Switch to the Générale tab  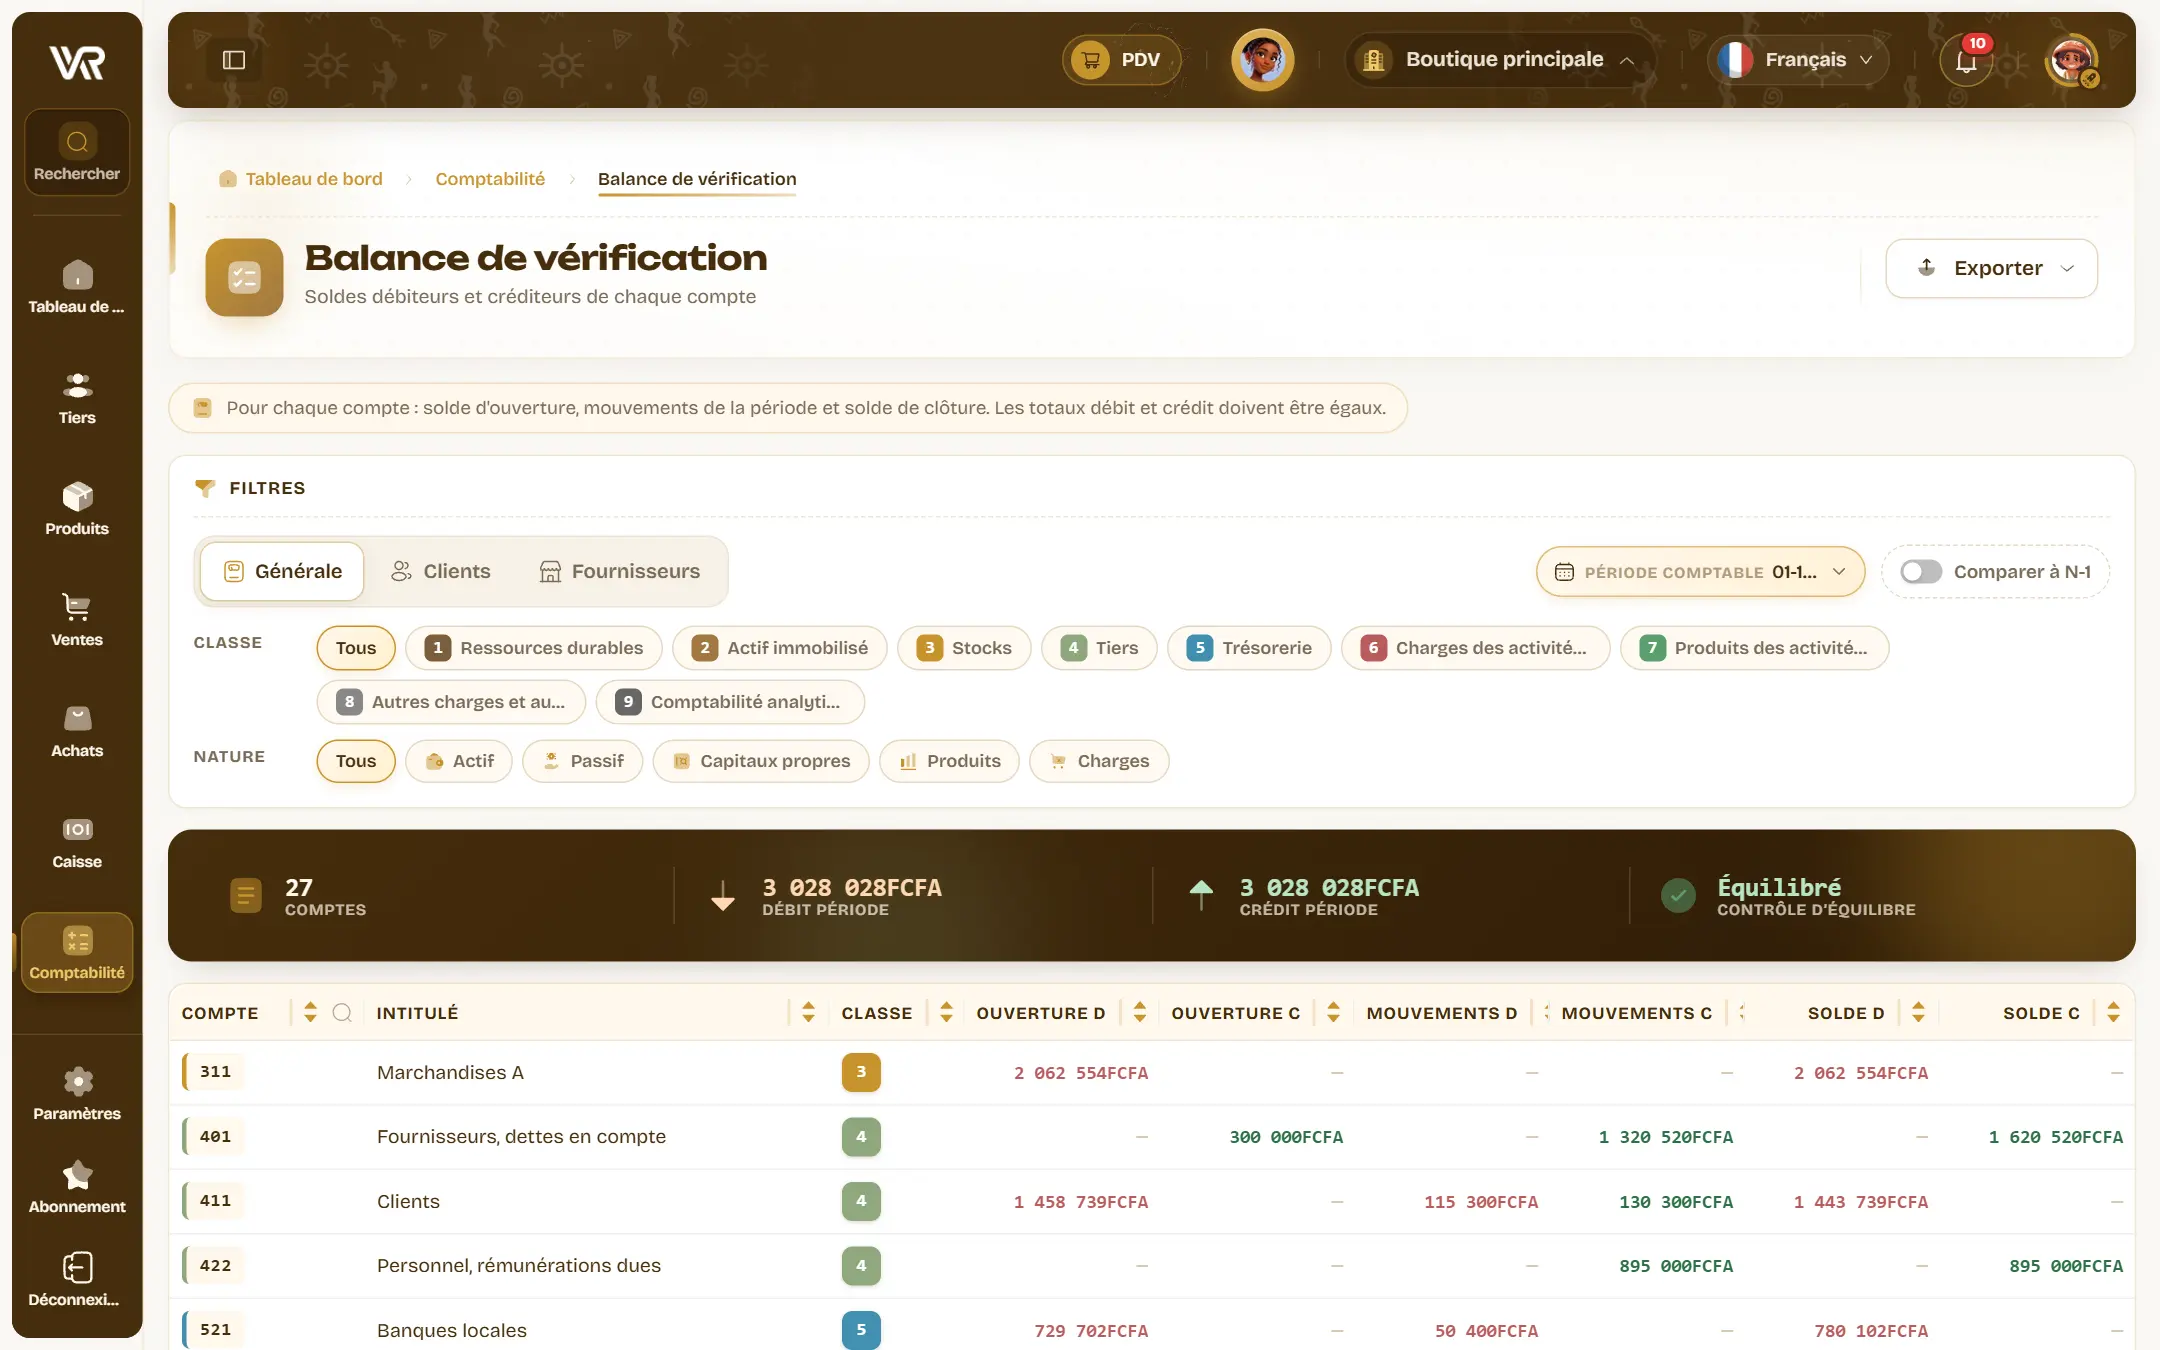[x=282, y=571]
